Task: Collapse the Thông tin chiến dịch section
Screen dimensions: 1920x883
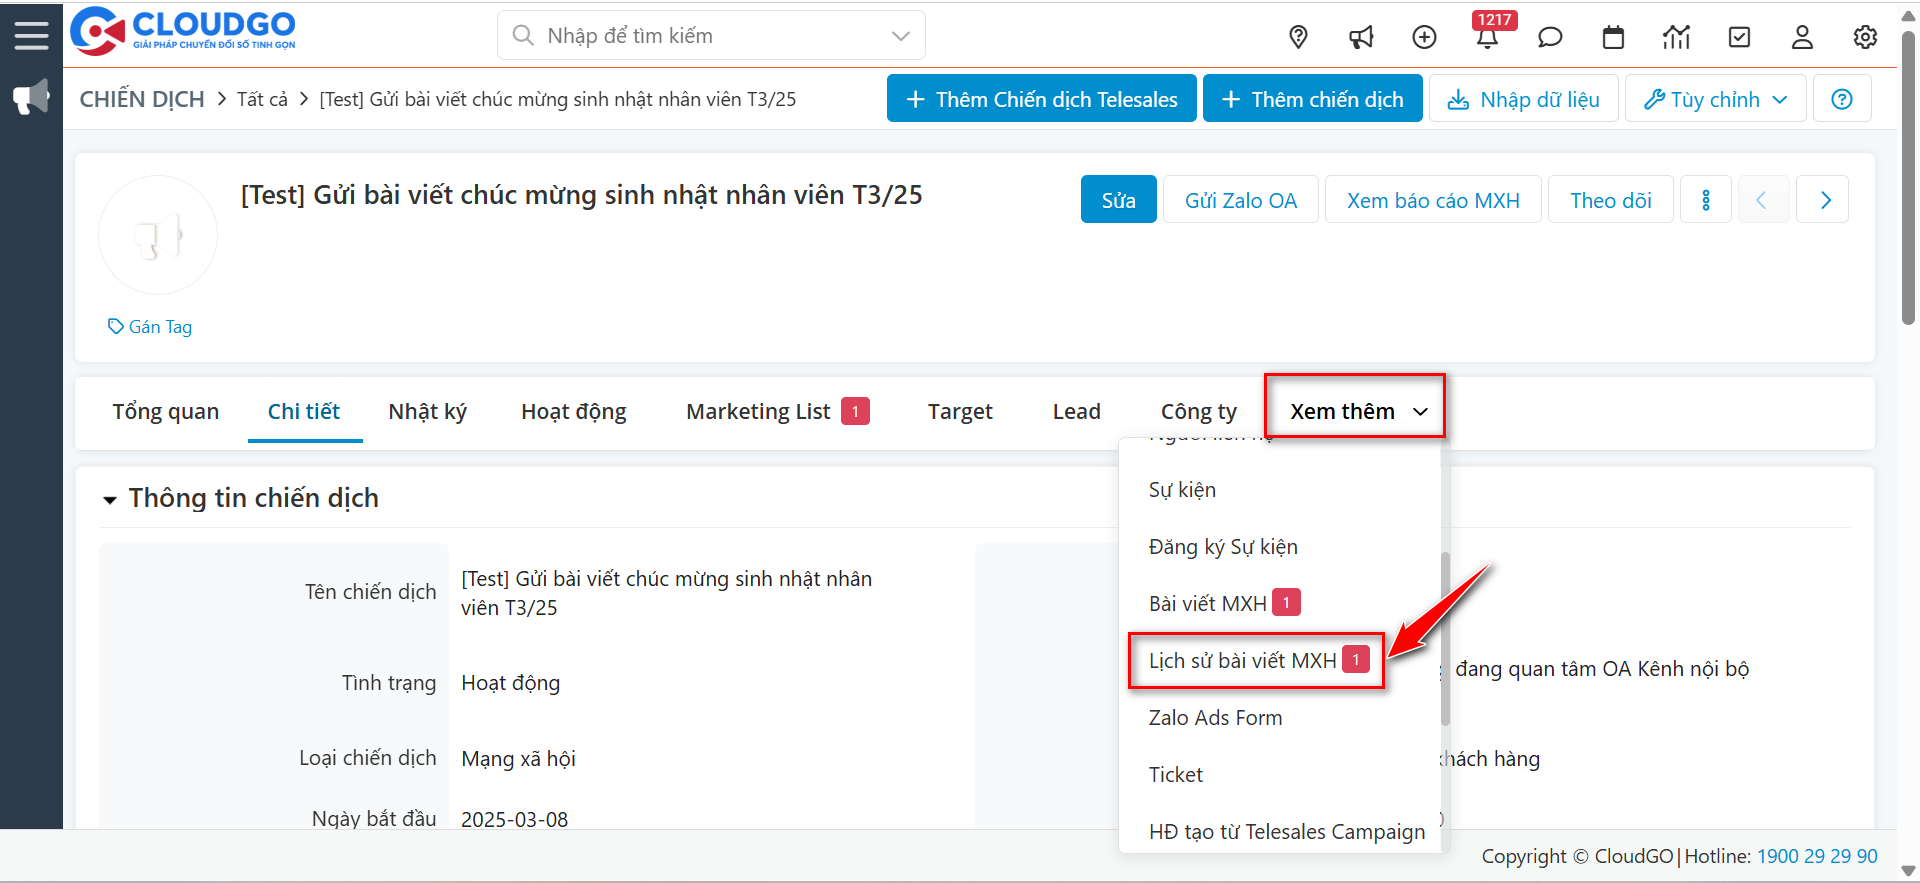Action: click(110, 499)
